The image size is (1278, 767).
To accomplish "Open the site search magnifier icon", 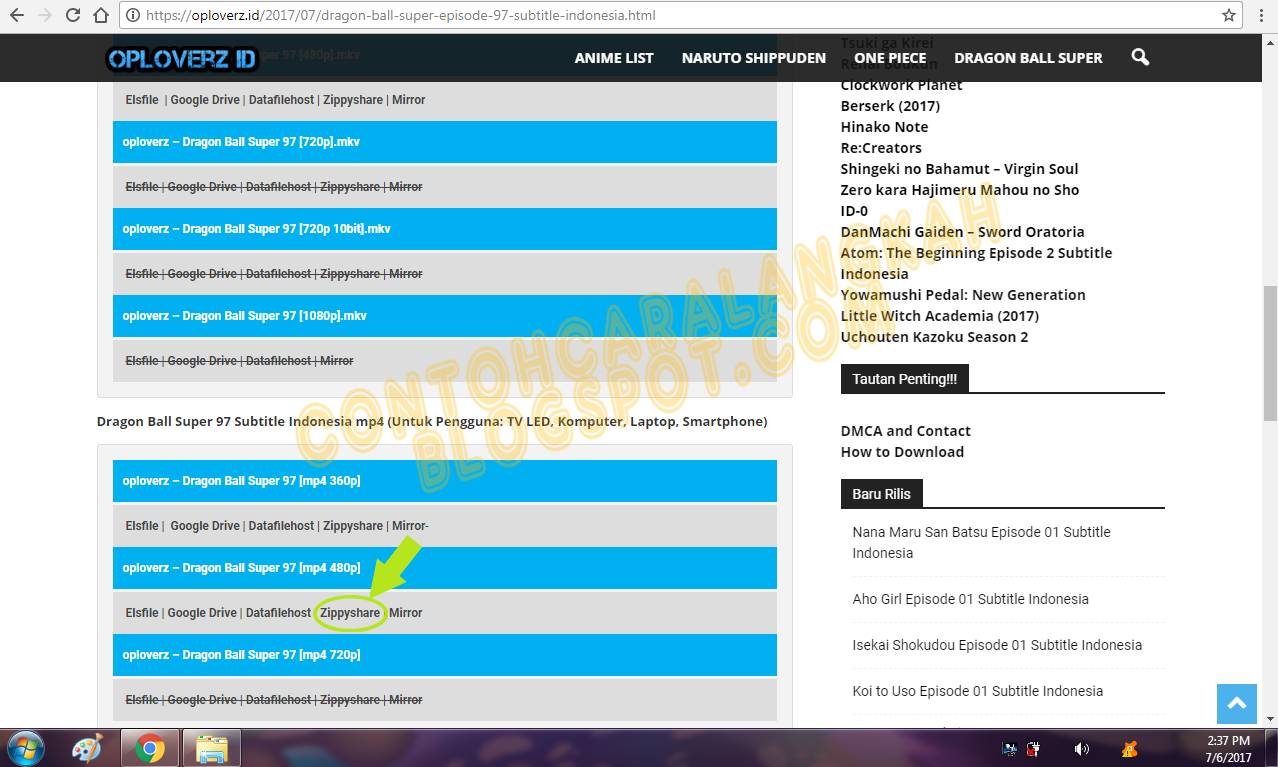I will pos(1140,57).
